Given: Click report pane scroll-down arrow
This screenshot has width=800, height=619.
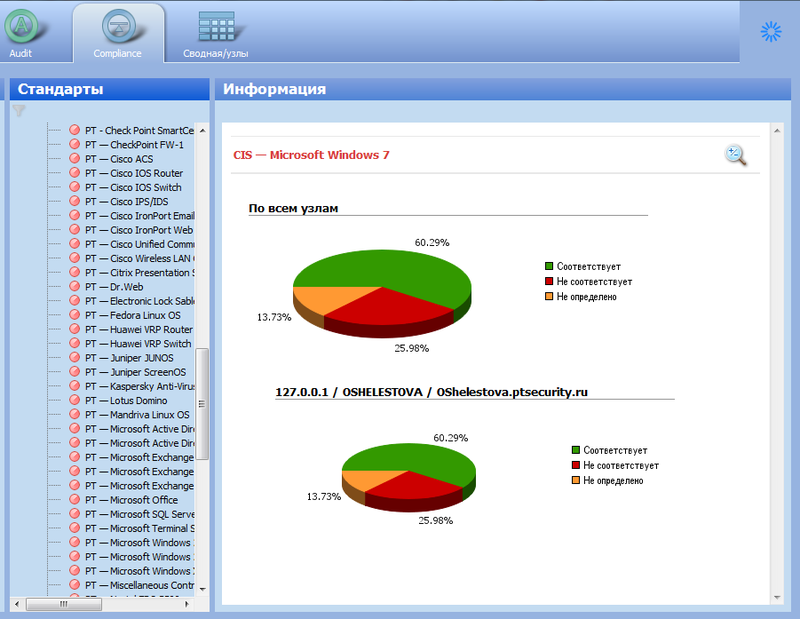Looking at the screenshot, I should (777, 597).
